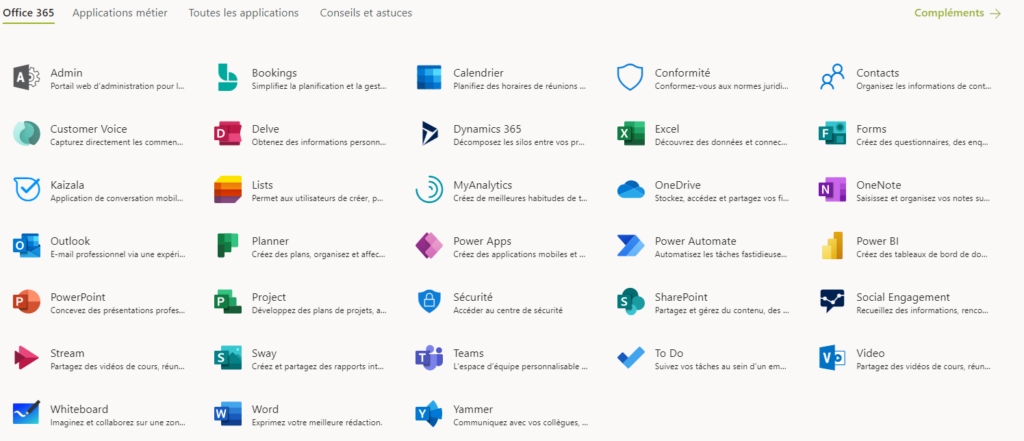Open the Video app icon
The height and width of the screenshot is (441, 1024).
832,358
